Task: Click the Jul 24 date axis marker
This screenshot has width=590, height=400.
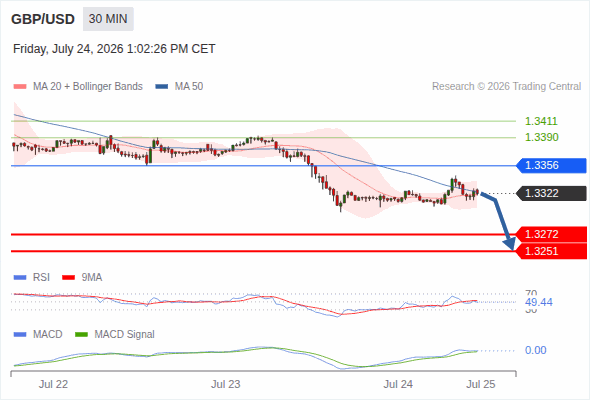Action: coord(398,384)
